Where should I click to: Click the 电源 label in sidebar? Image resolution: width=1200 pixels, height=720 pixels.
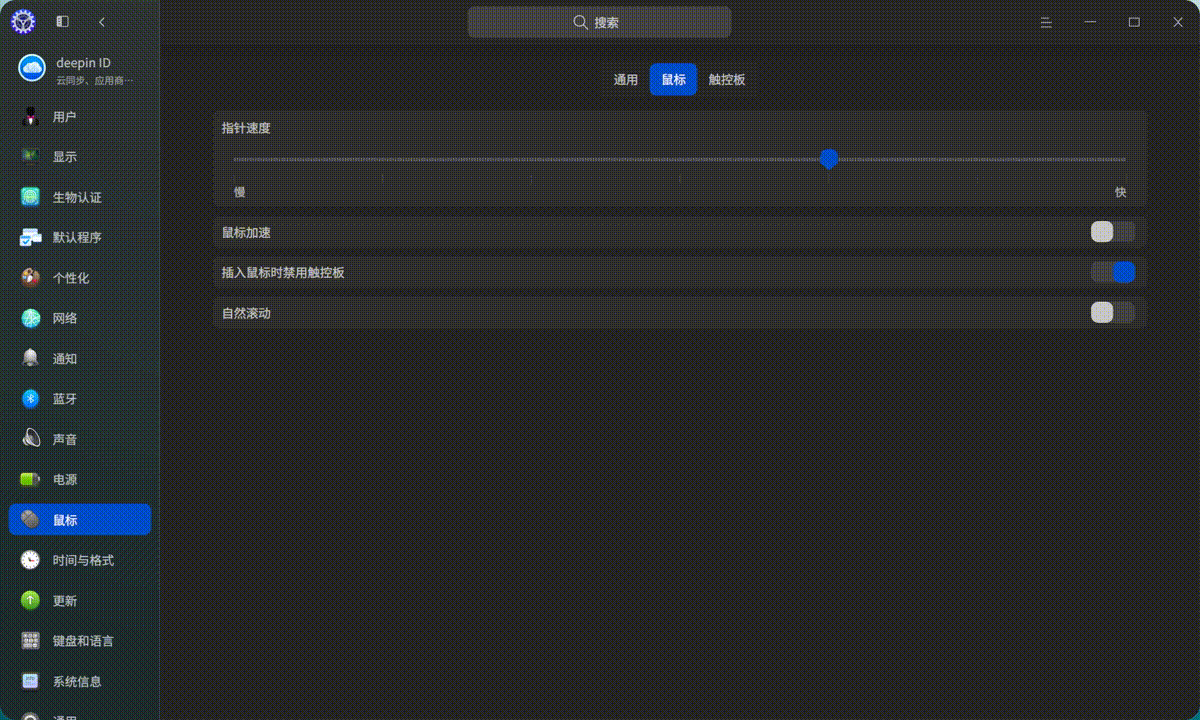(65, 479)
